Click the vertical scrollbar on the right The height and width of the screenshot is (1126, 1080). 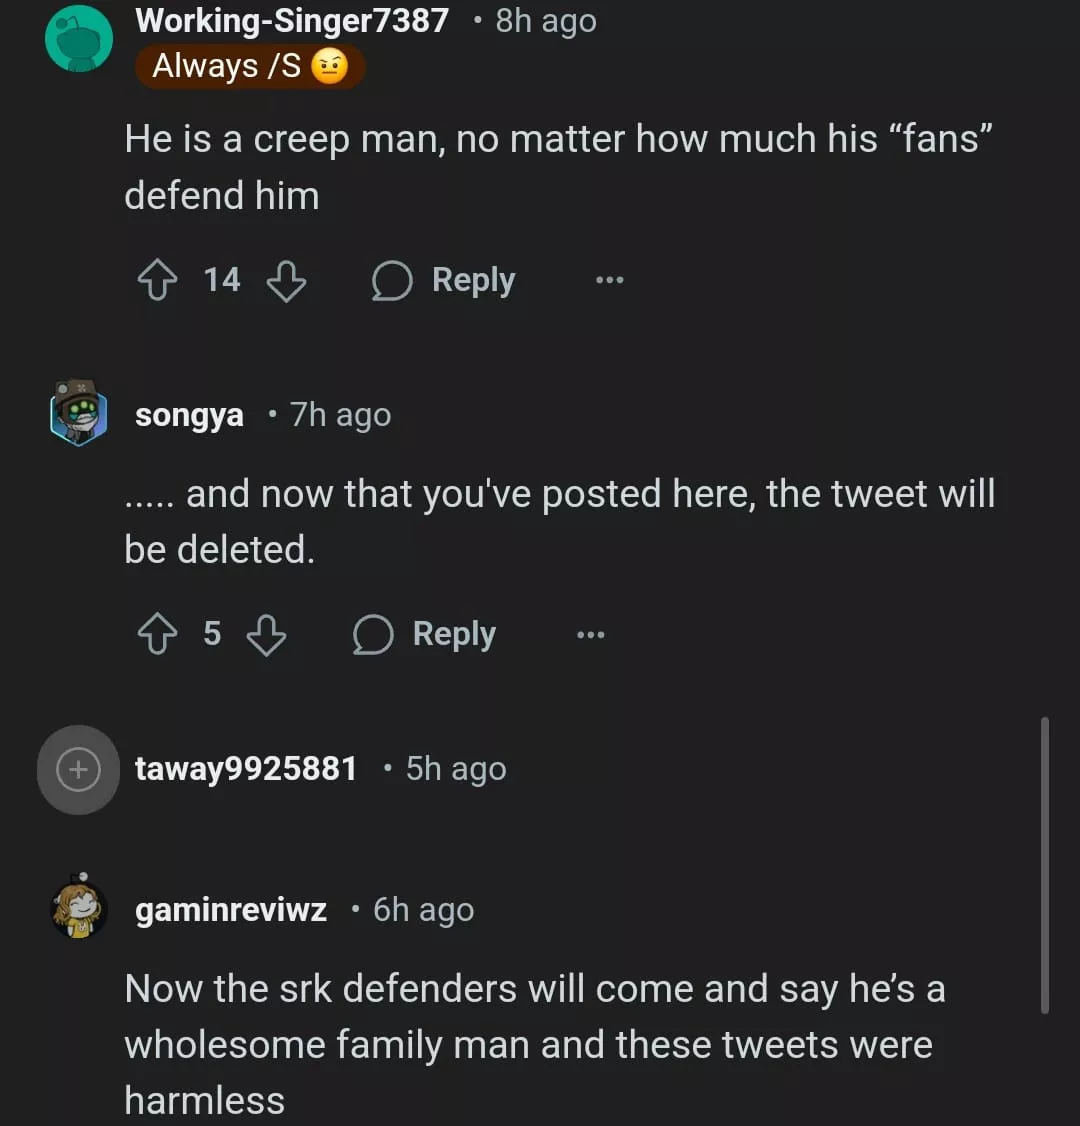click(x=1044, y=865)
